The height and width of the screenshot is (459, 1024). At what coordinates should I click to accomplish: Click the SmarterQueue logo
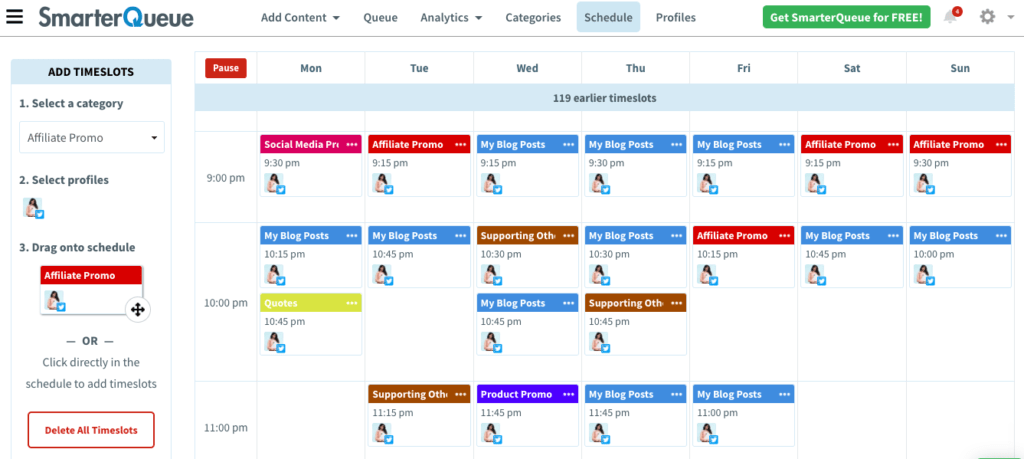pyautogui.click(x=116, y=17)
